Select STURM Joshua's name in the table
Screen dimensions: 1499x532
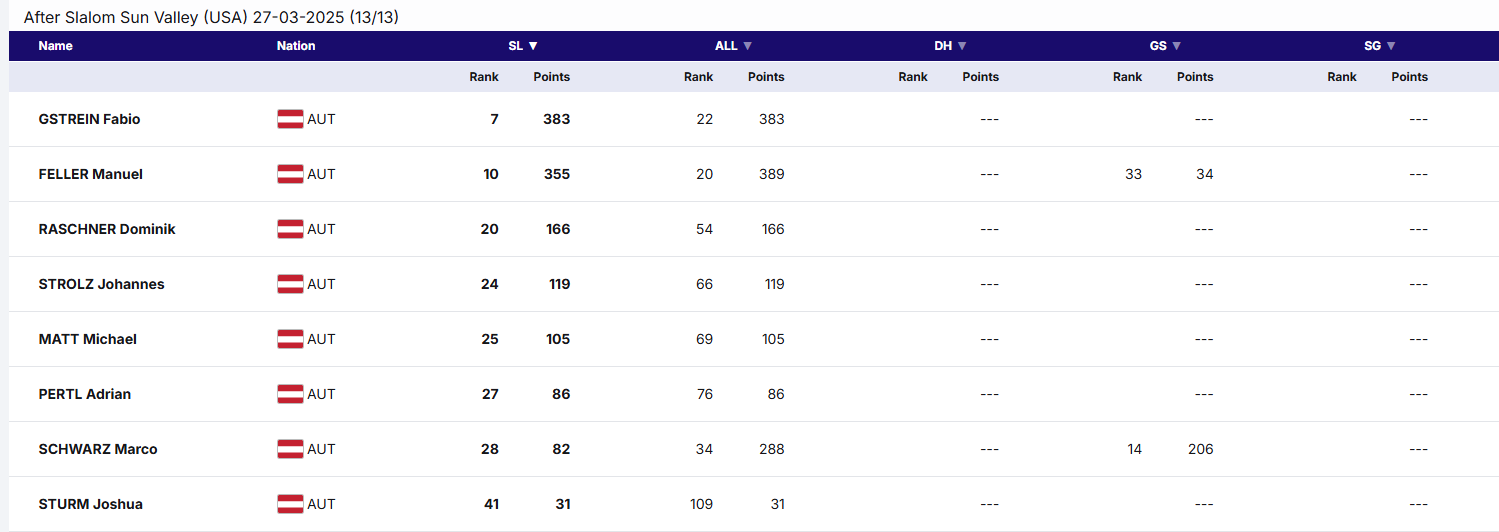click(x=90, y=504)
